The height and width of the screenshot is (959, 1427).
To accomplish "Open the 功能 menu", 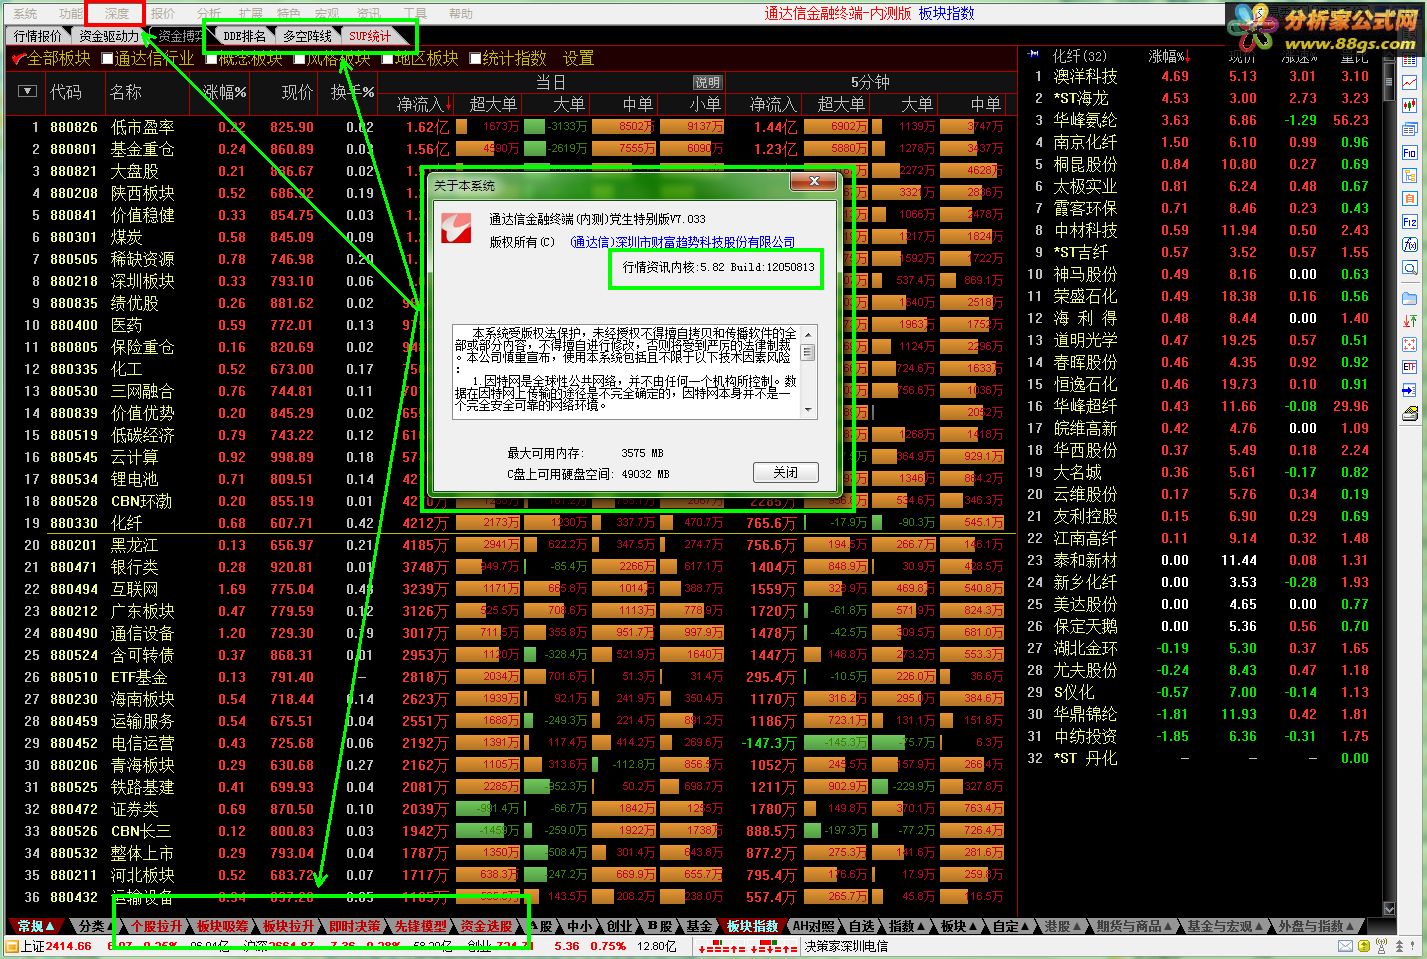I will point(70,14).
